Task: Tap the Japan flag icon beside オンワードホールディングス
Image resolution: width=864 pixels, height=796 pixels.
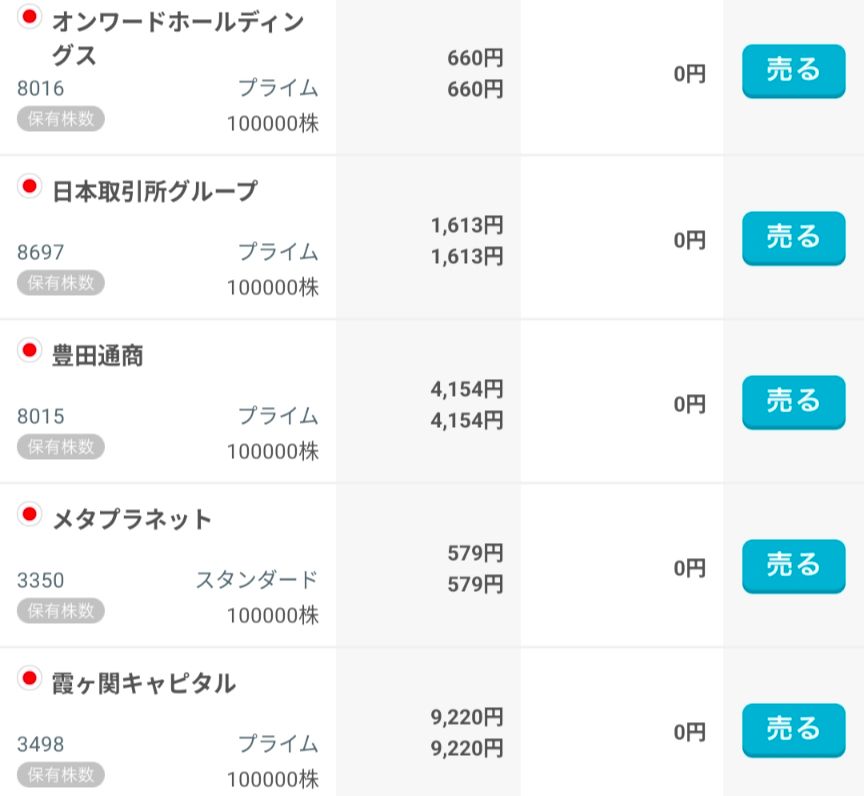Action: (29, 17)
